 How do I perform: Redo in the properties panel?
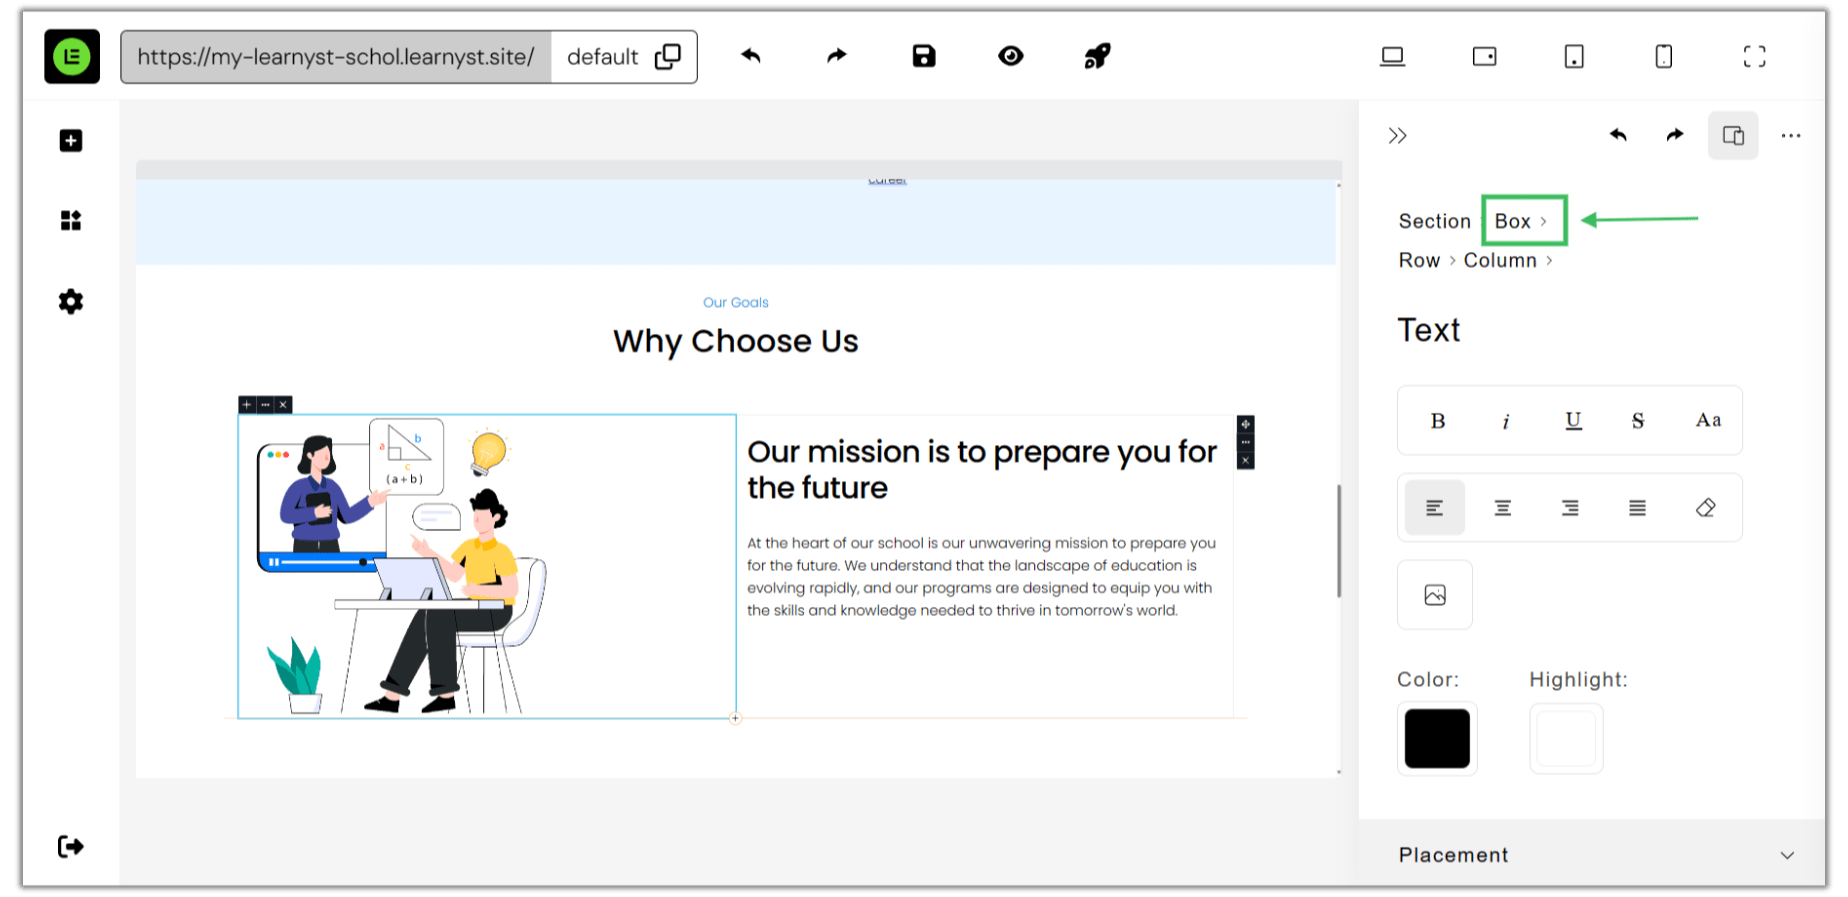tap(1675, 135)
